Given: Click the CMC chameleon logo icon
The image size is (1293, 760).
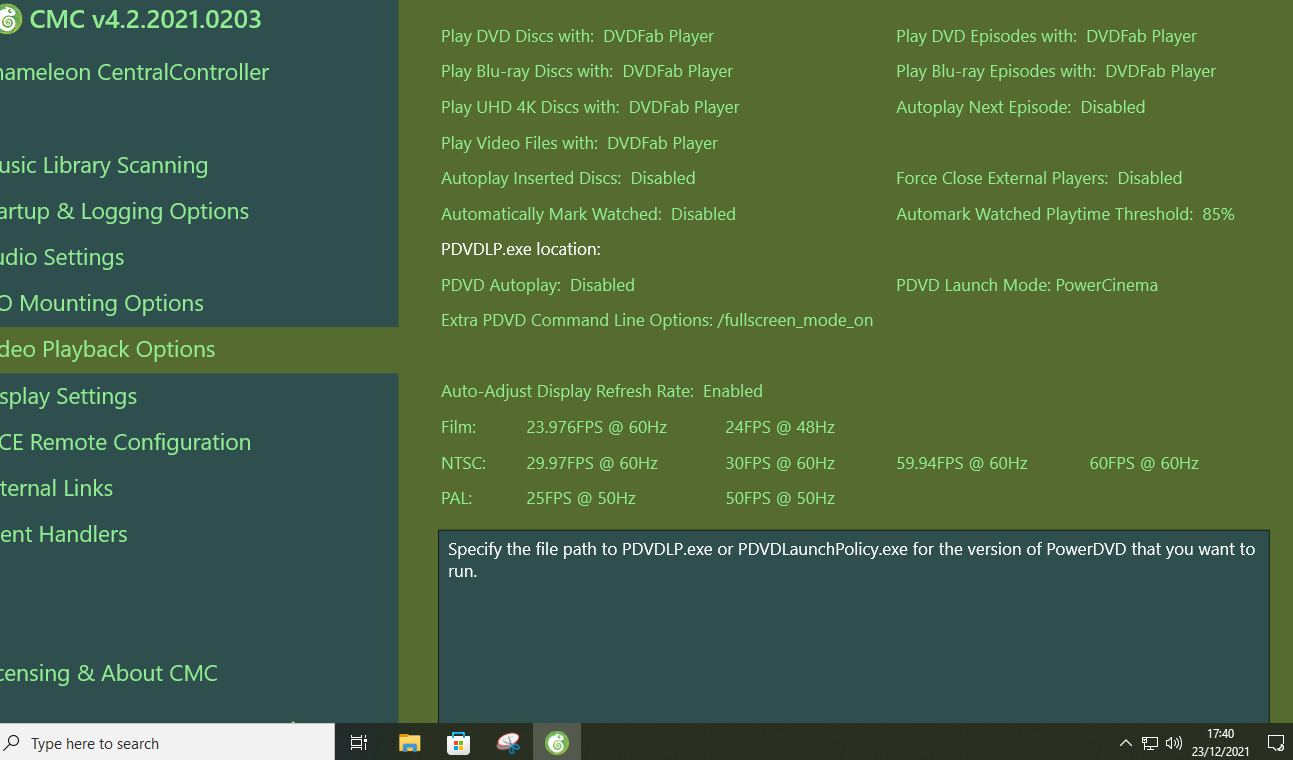Looking at the screenshot, I should coord(8,20).
